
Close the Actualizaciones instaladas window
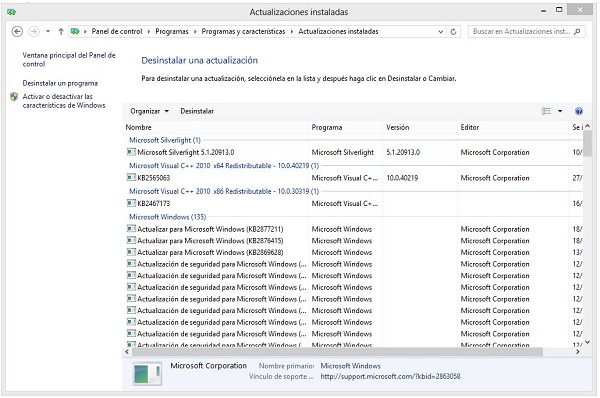point(580,10)
